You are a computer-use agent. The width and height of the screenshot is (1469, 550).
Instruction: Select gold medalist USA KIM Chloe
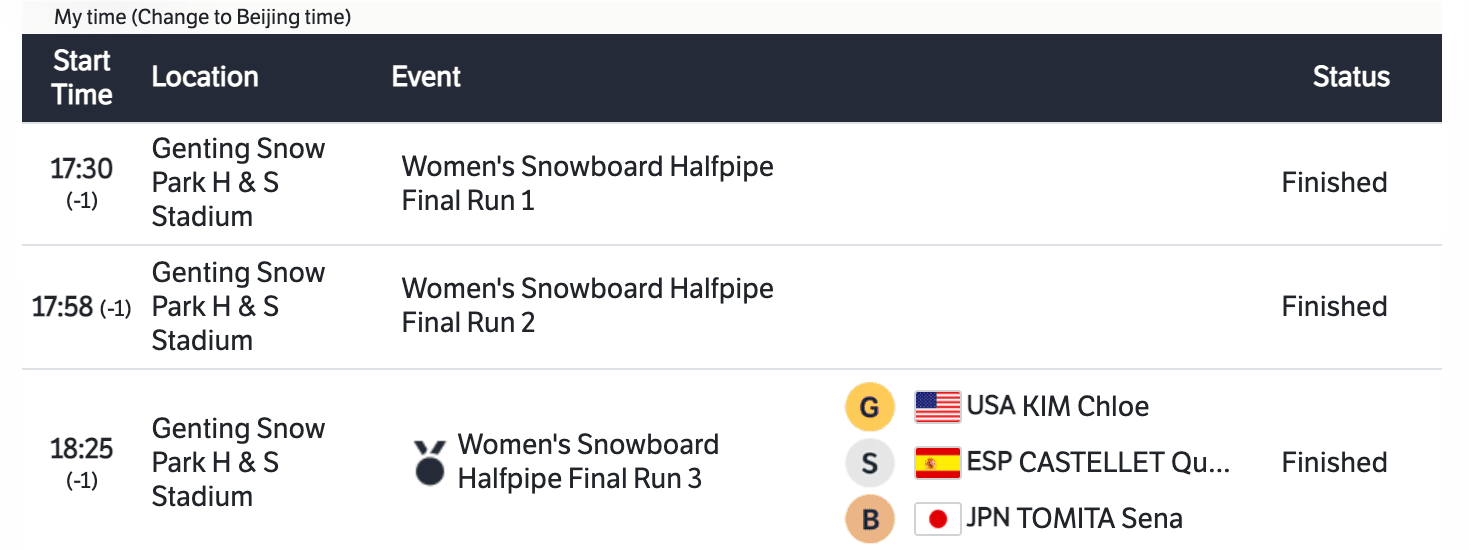coord(1057,406)
